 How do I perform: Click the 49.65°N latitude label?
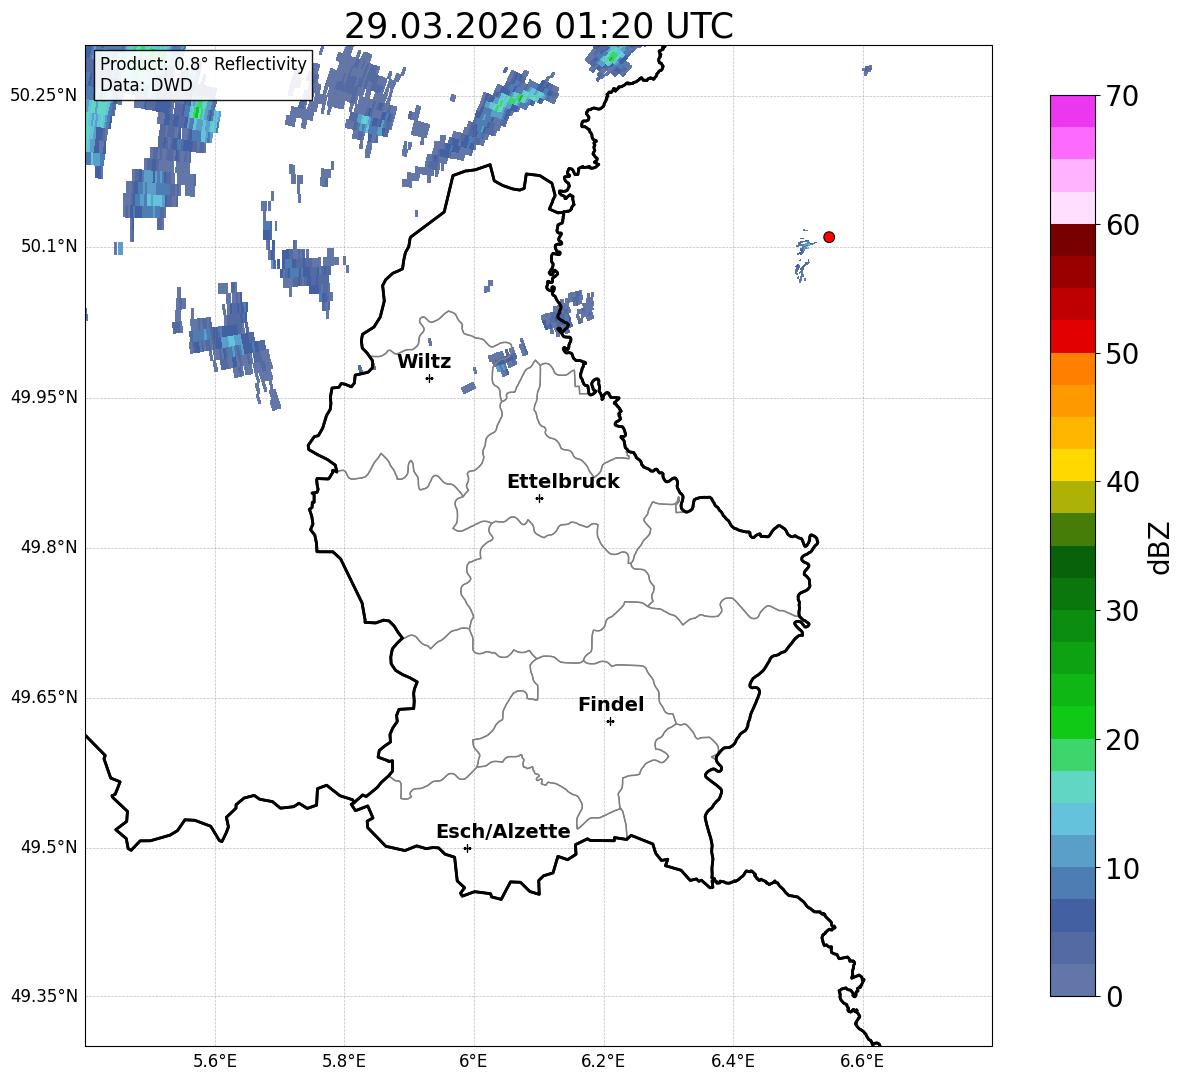point(44,697)
